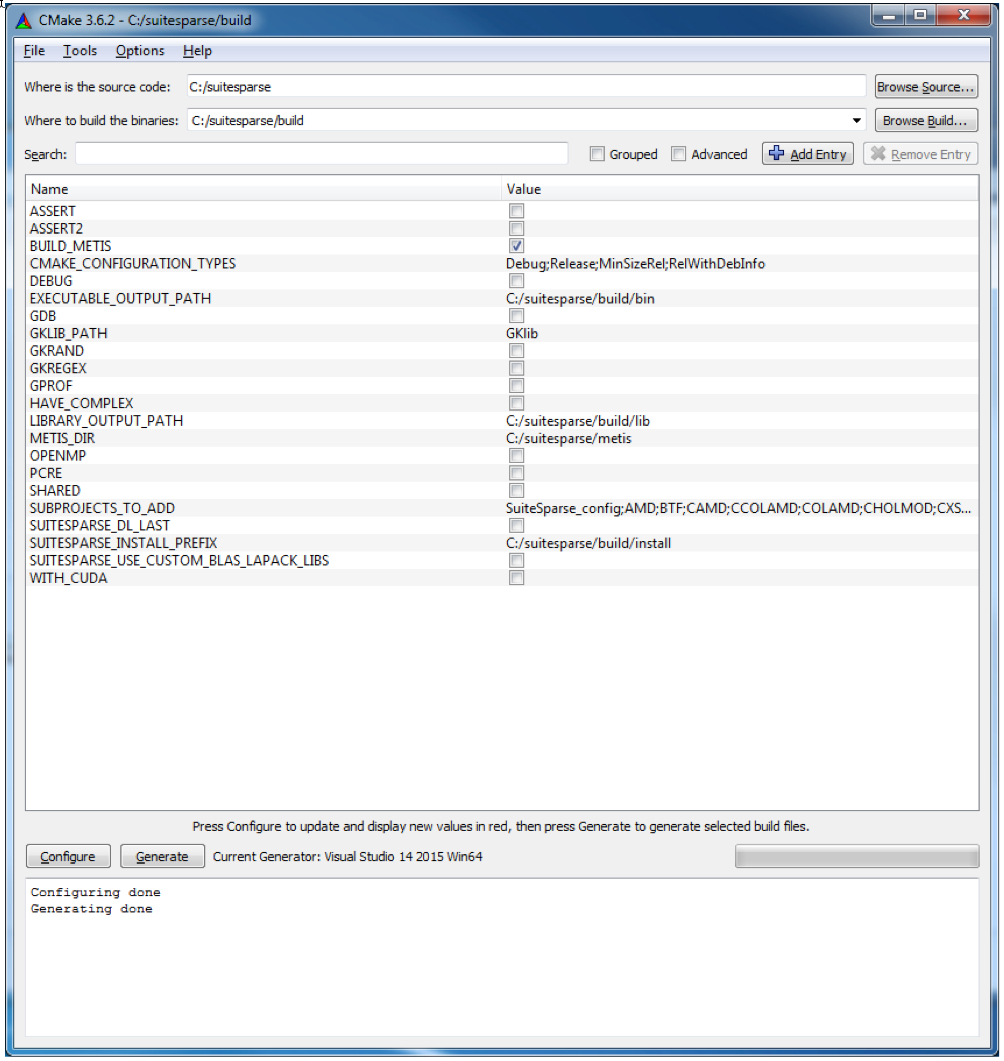Select the CMAKE_CONFIGURATION_TYPES row name

133,264
